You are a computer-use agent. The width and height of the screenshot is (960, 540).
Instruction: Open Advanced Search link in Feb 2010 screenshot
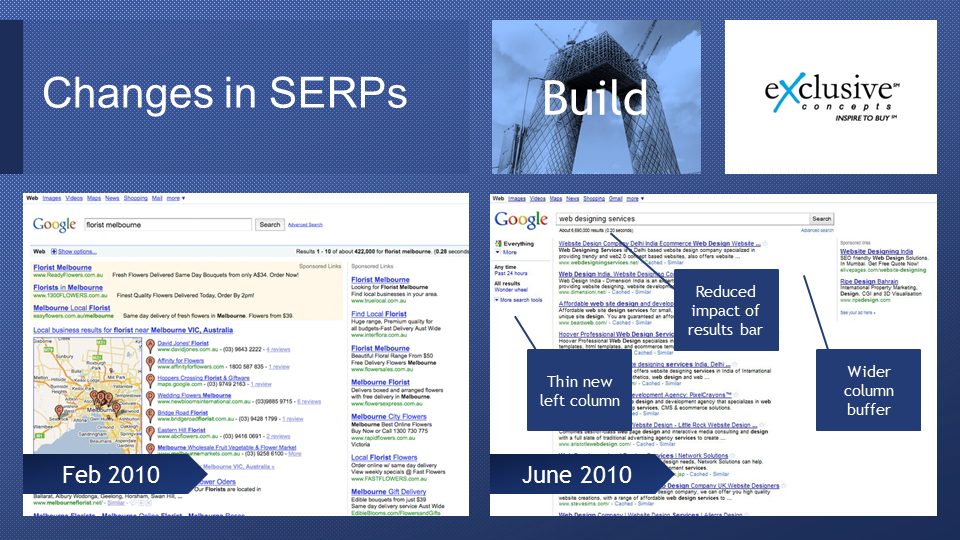point(305,225)
